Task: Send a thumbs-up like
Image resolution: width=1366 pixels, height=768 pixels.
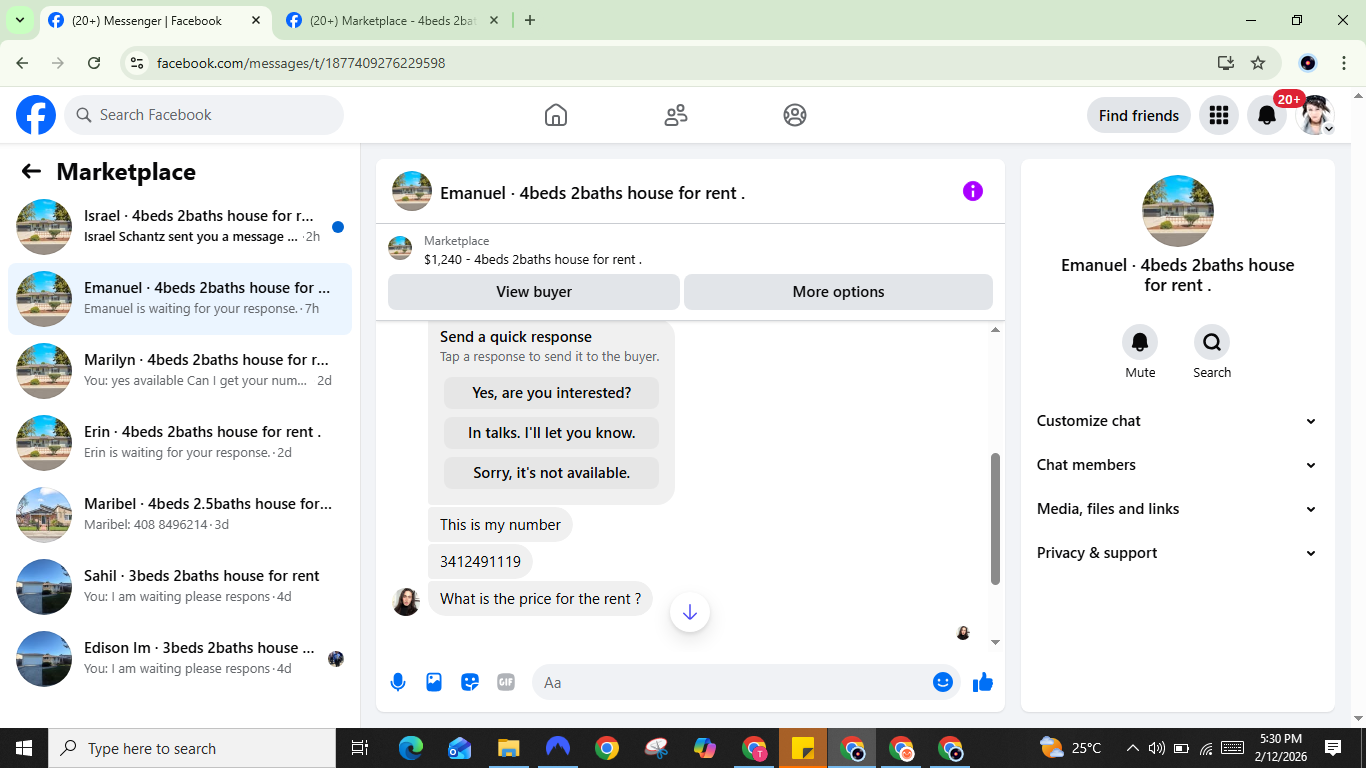Action: click(x=983, y=682)
